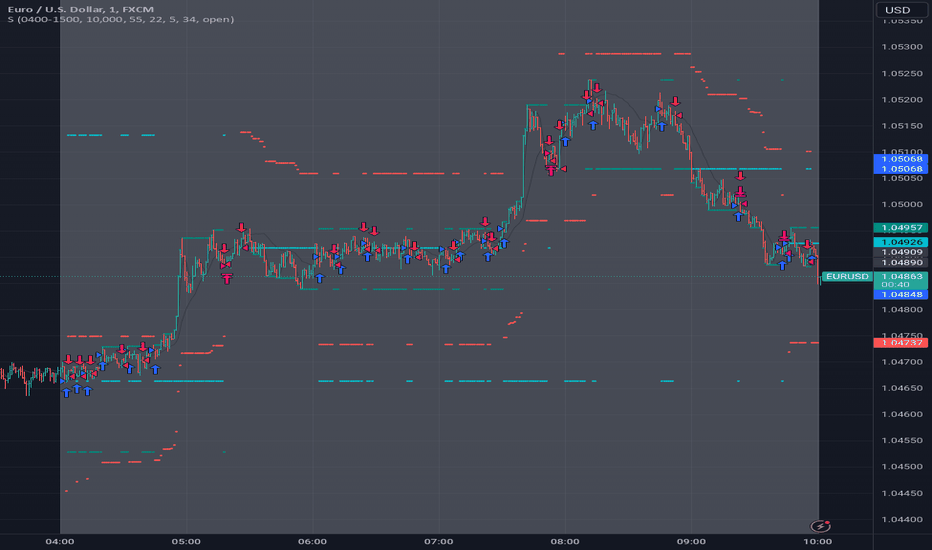Screen dimensions: 932x550
Task: Click the red T marker near 05:20
Action: (226, 278)
